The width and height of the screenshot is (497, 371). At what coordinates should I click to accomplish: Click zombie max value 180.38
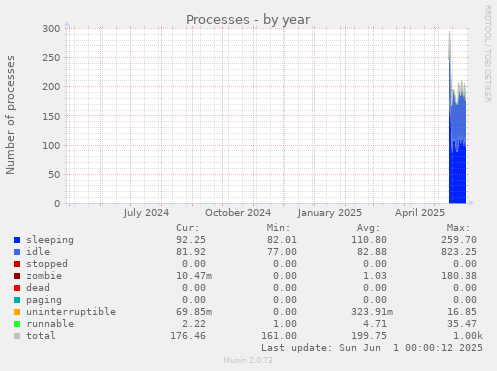pos(459,276)
